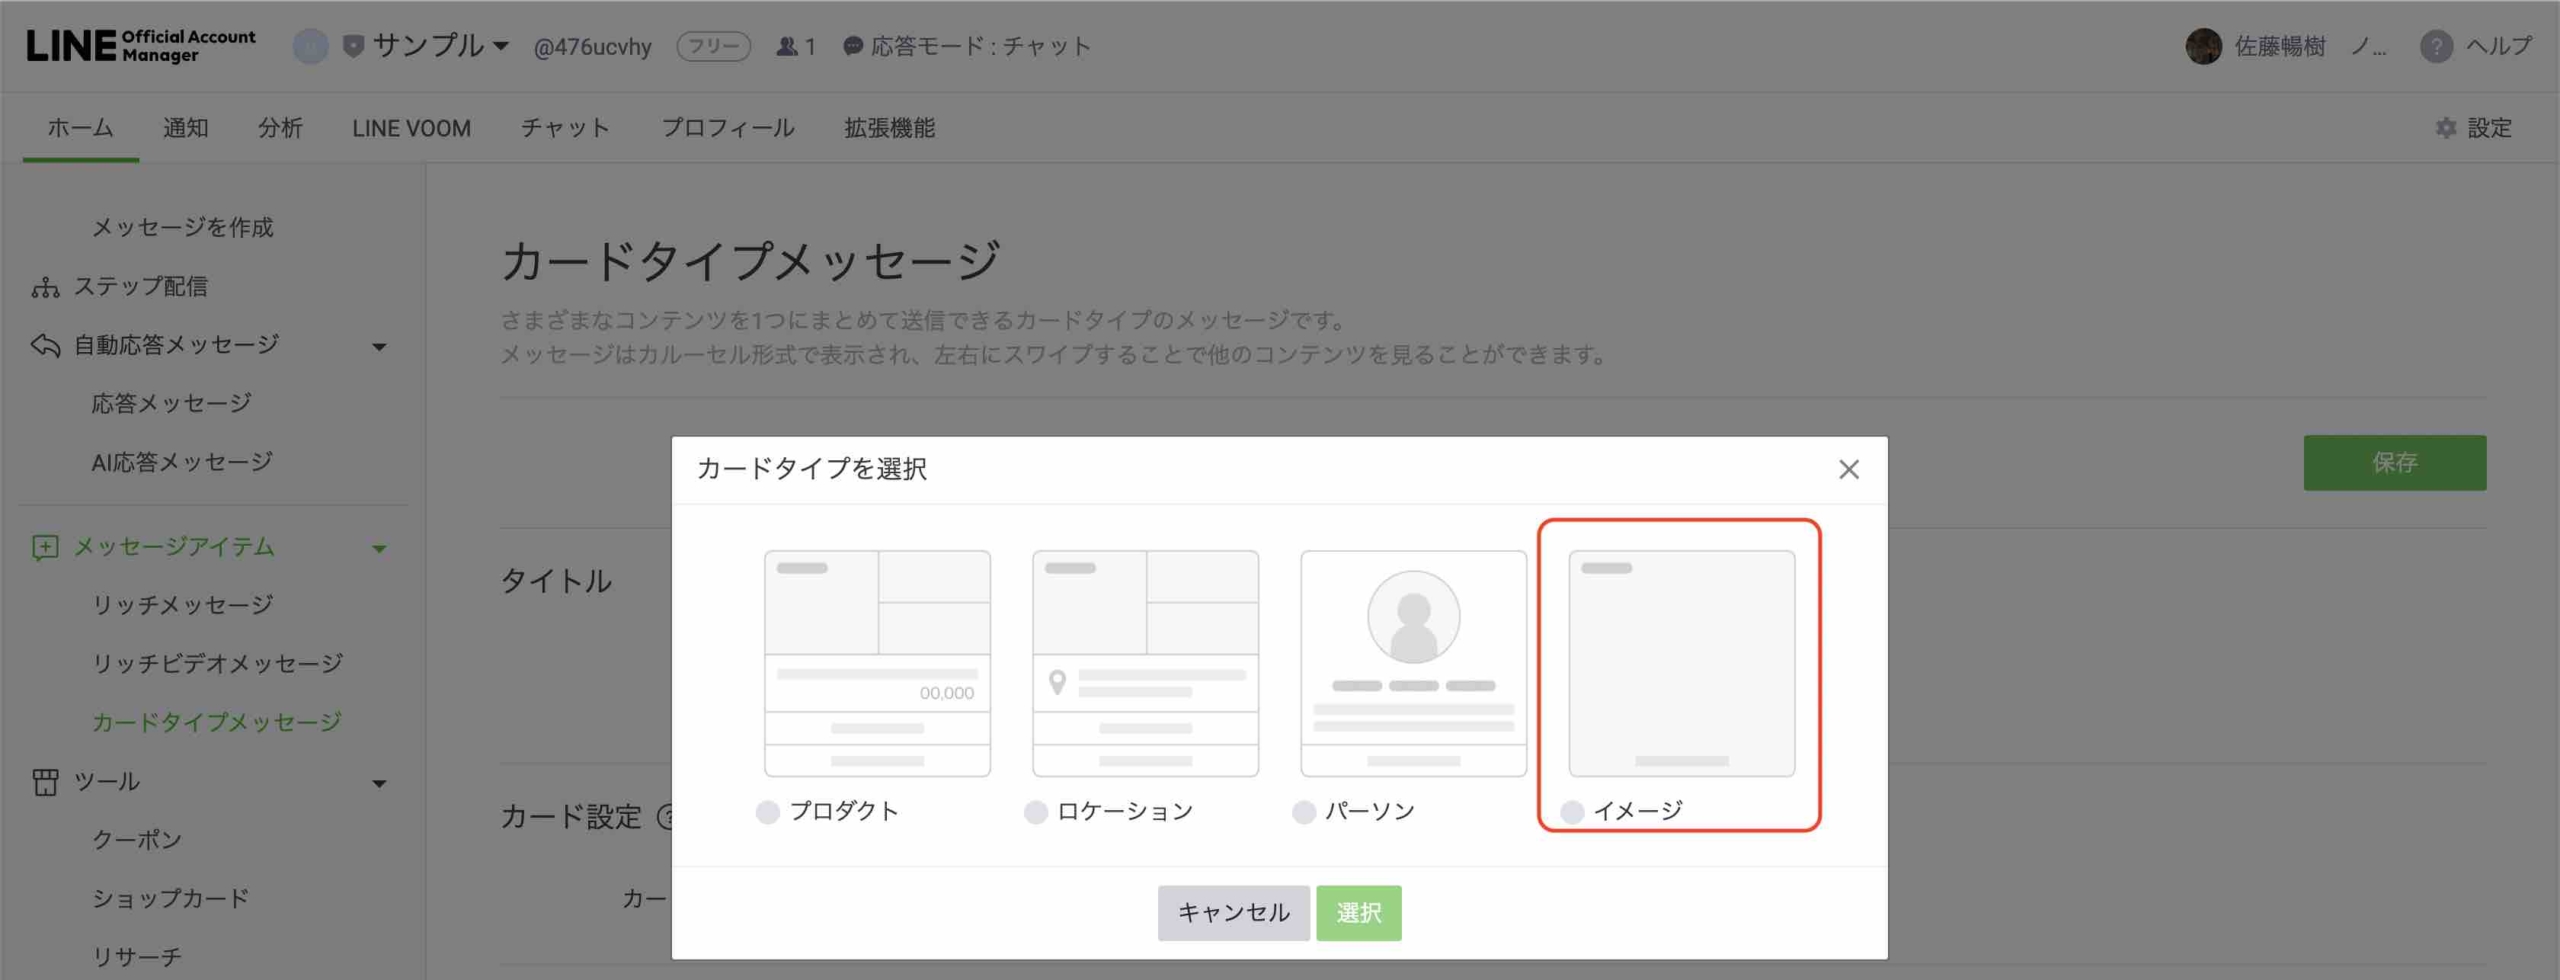Click the tools shop icon in sidebar
The width and height of the screenshot is (2560, 980).
coord(45,782)
